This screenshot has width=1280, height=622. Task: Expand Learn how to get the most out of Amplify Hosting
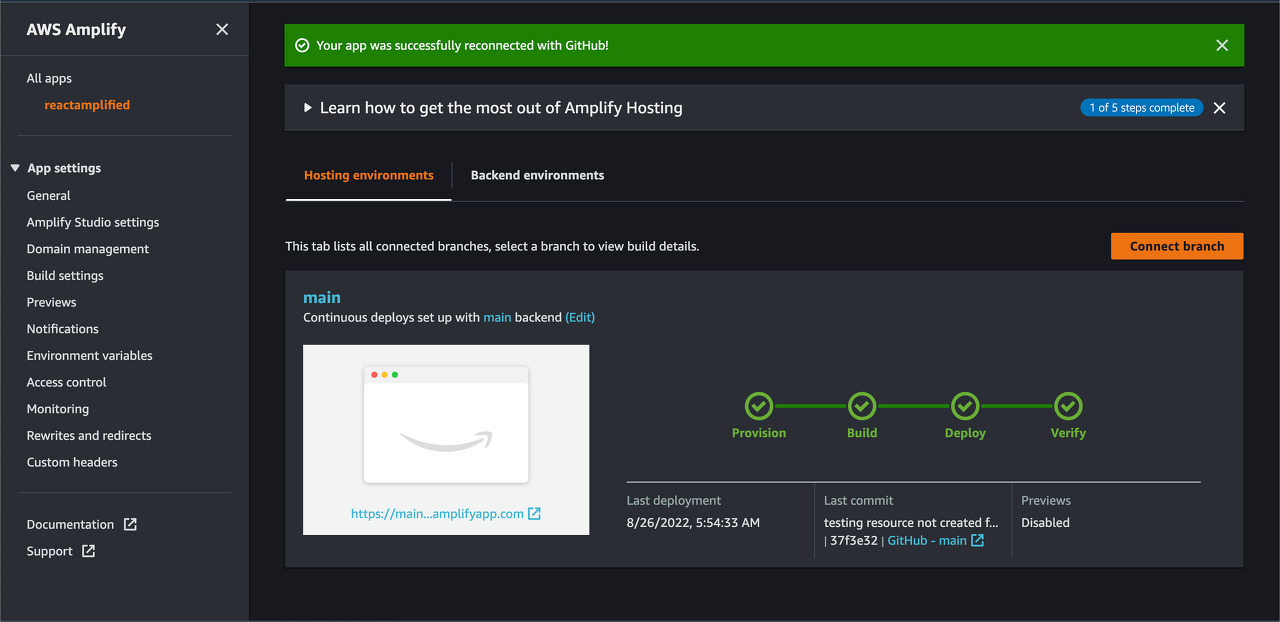(x=308, y=108)
